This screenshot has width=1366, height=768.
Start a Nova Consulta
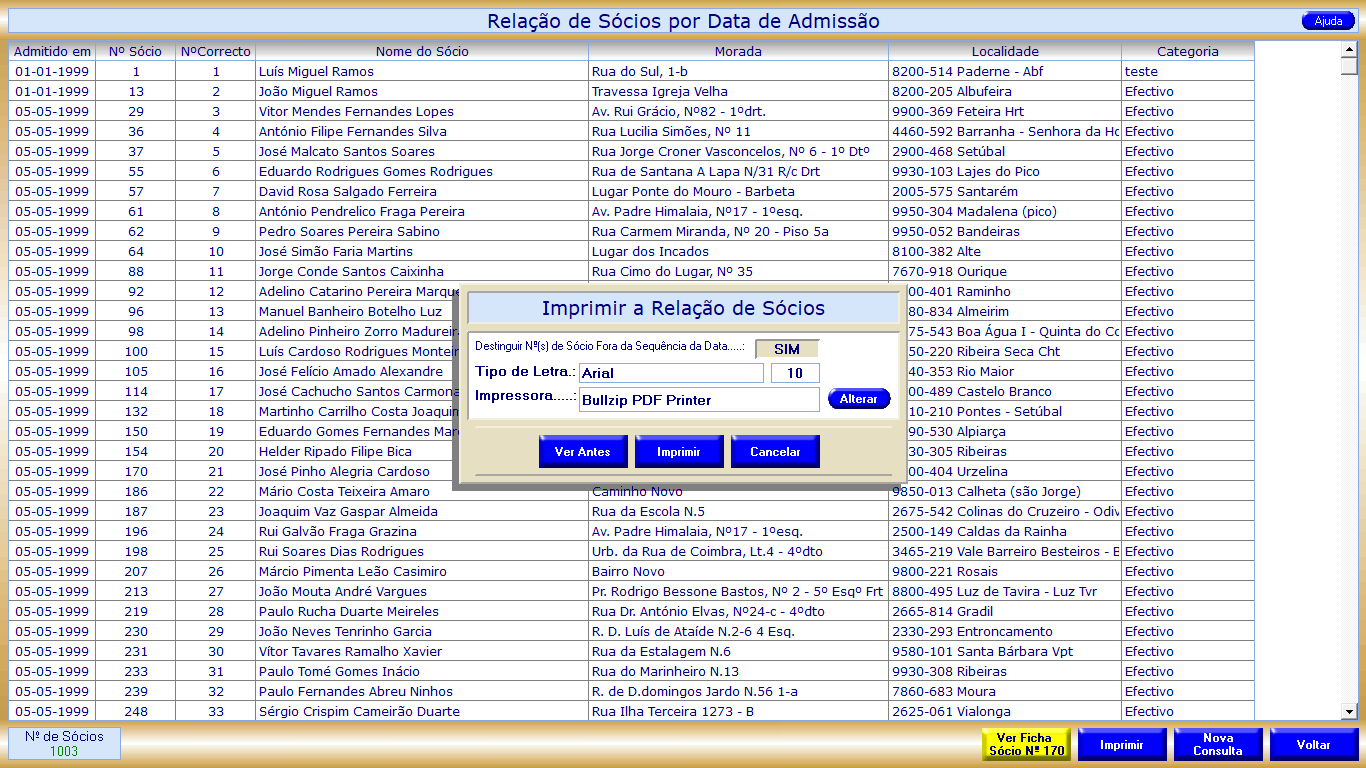pos(1217,744)
